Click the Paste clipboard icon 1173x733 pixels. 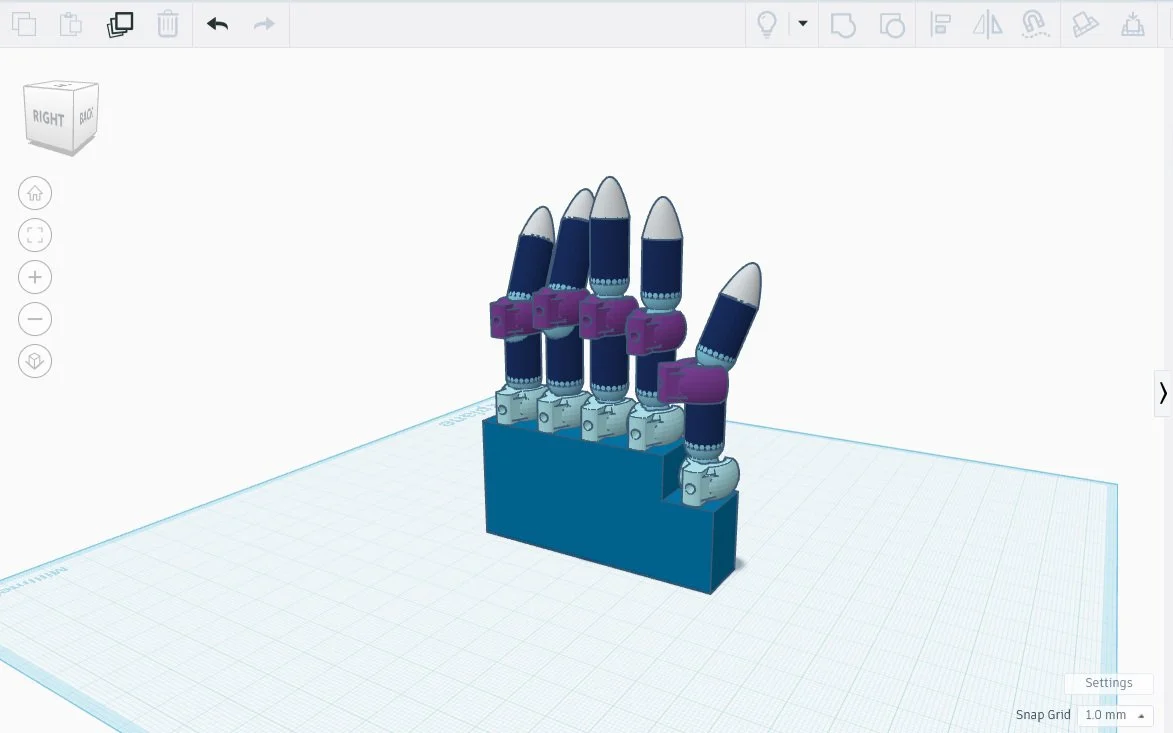coord(71,24)
